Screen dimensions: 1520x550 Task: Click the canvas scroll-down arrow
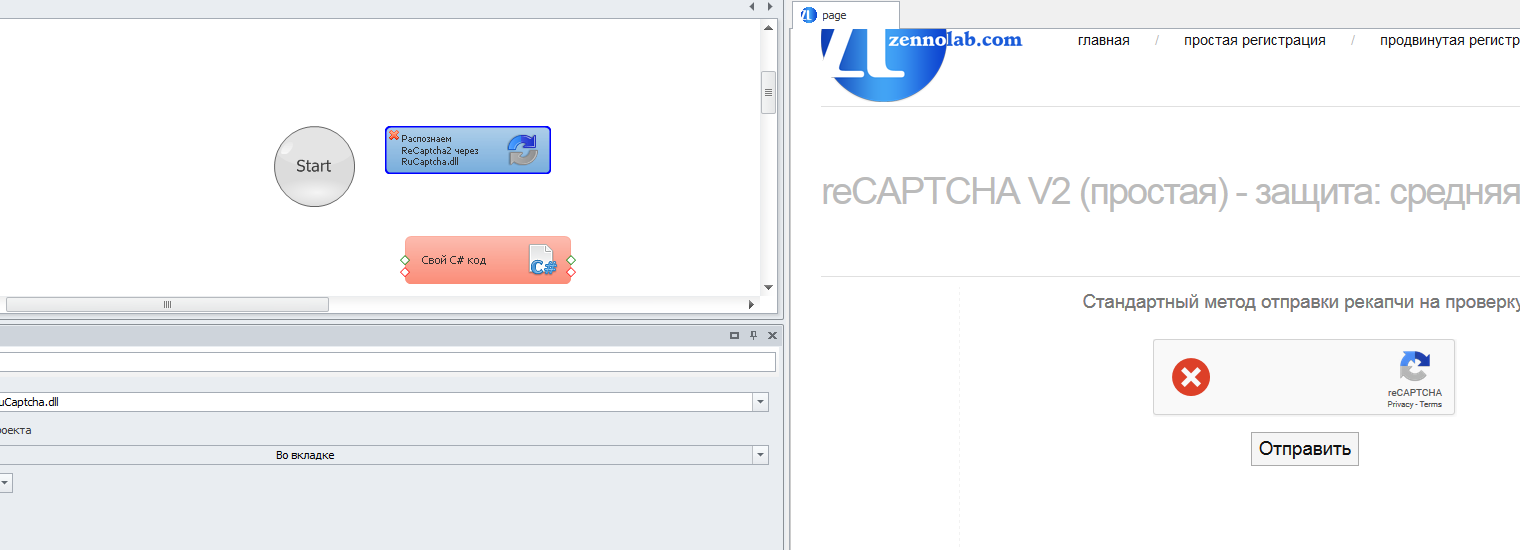tap(769, 288)
